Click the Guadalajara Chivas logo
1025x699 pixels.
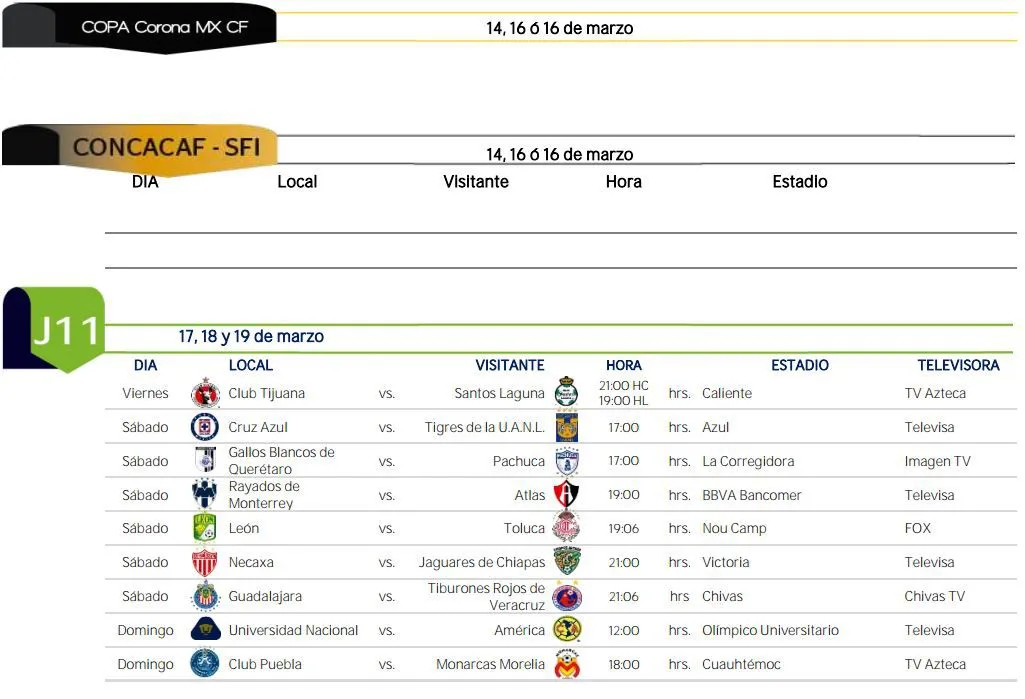[205, 596]
